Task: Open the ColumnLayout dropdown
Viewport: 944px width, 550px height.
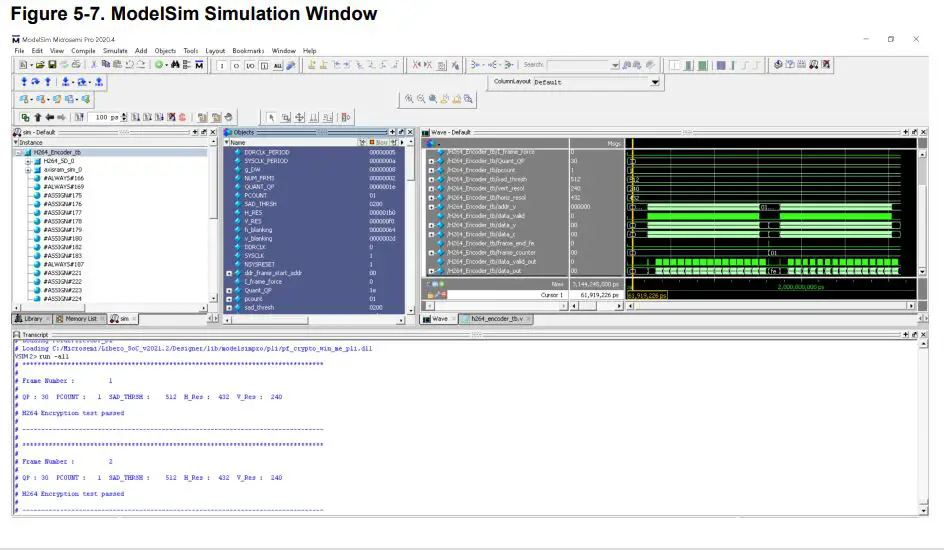Action: pos(655,82)
